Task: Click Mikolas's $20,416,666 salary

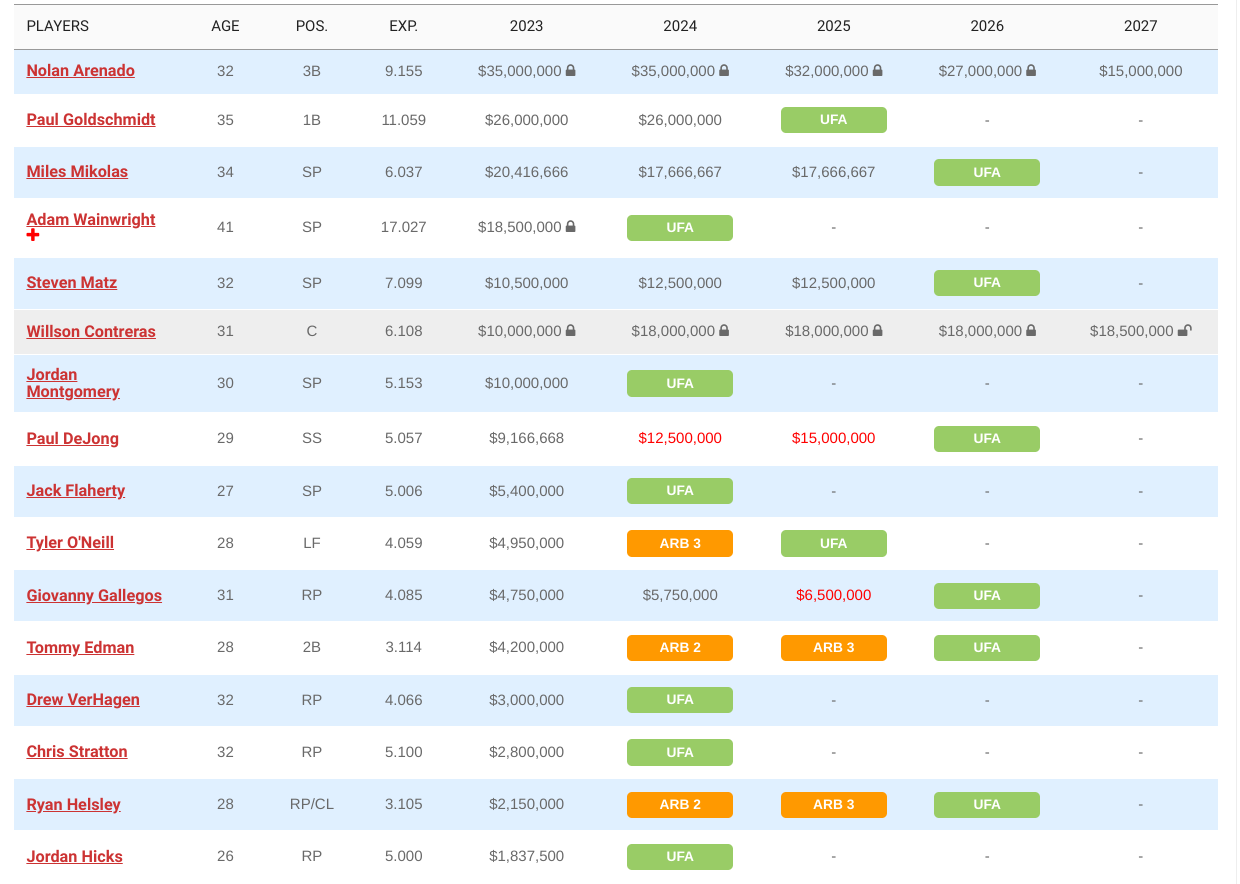Action: tap(527, 172)
